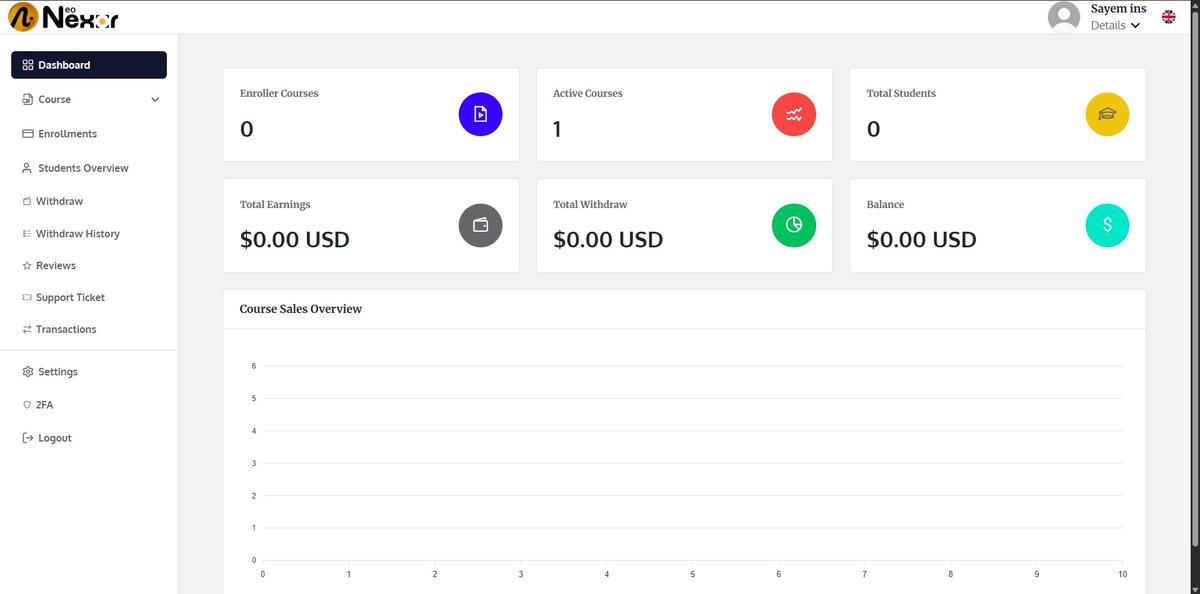
Task: Click the Enrollments card icon in sidebar
Action: (x=28, y=134)
